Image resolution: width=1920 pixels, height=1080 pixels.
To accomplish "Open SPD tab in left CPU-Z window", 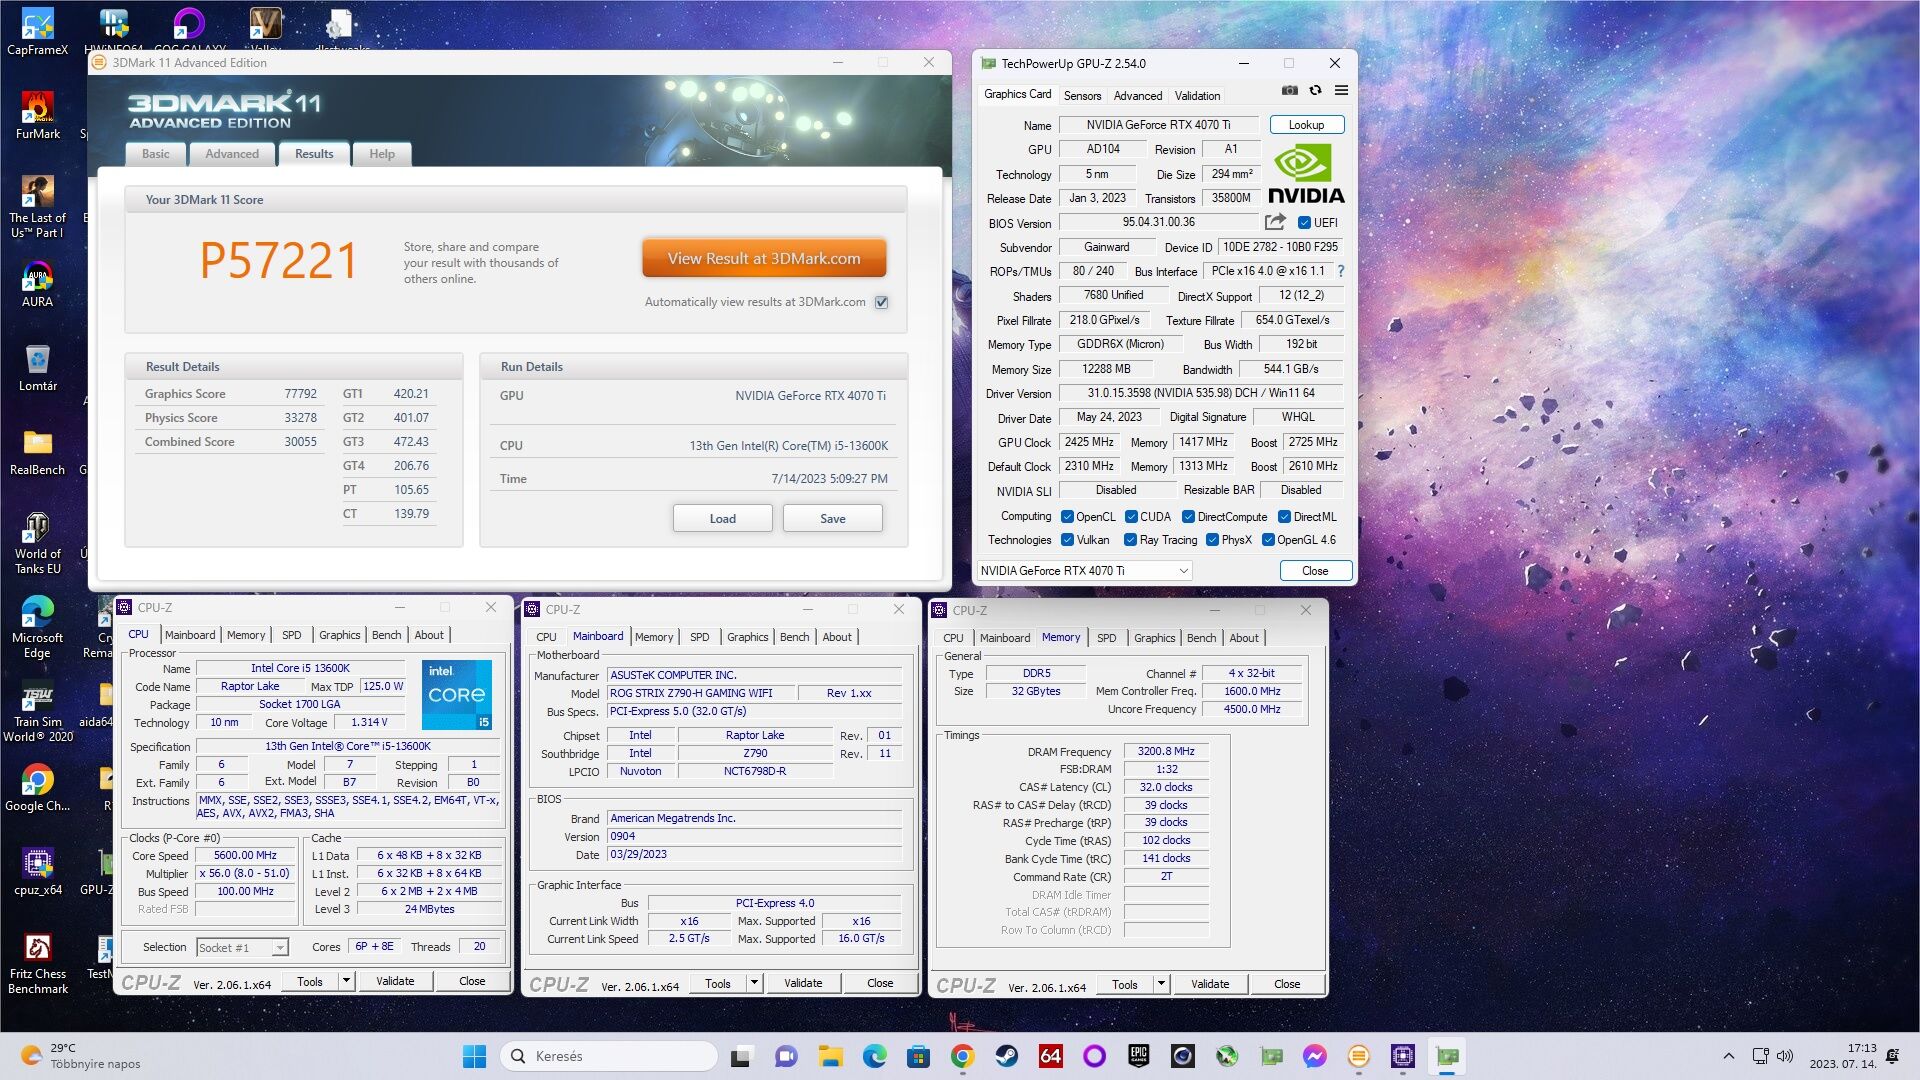I will click(x=291, y=635).
